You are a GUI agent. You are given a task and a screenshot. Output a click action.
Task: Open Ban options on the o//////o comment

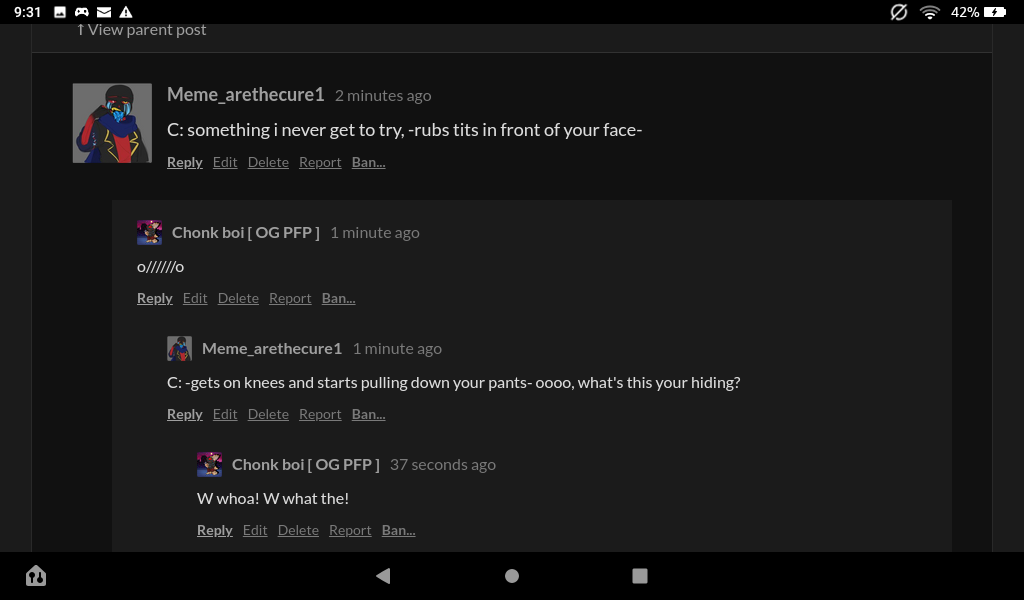[x=338, y=298]
